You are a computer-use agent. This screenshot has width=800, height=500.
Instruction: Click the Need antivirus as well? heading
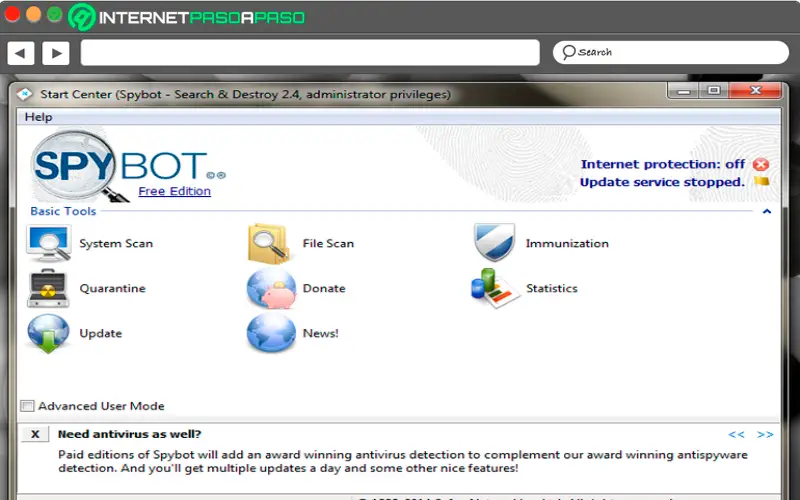click(x=130, y=434)
